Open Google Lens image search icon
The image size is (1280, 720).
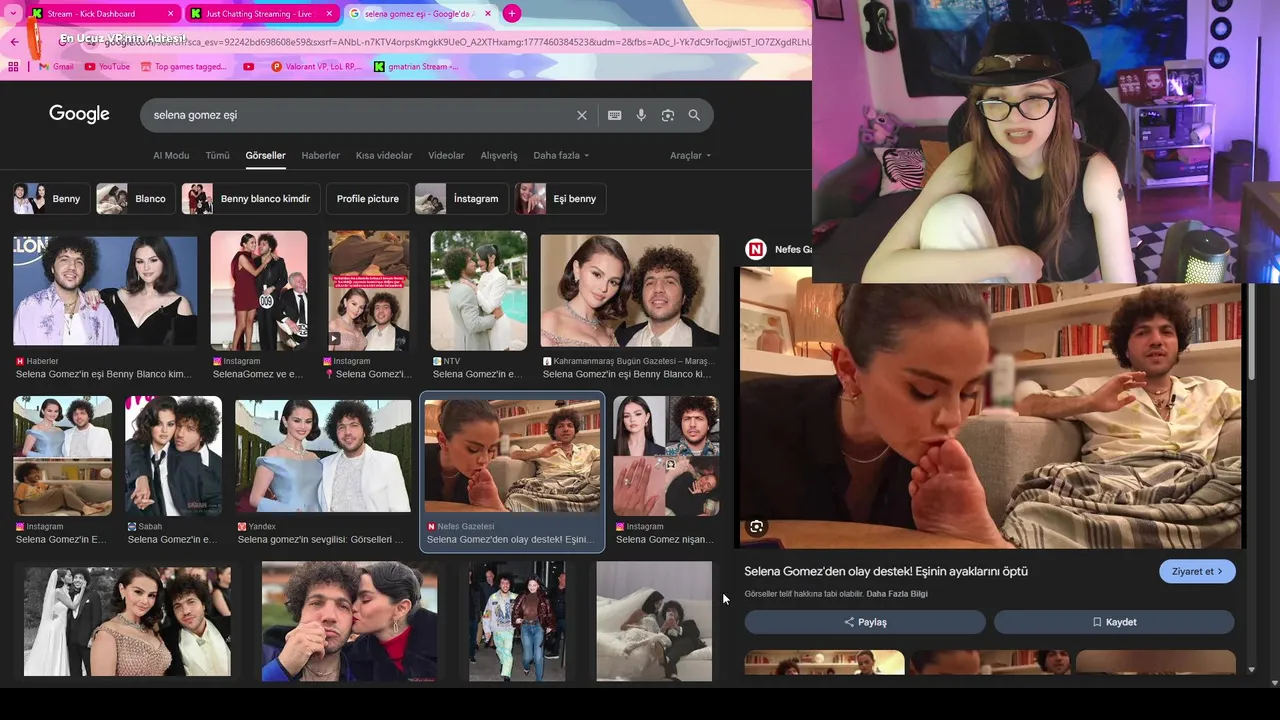coord(668,115)
